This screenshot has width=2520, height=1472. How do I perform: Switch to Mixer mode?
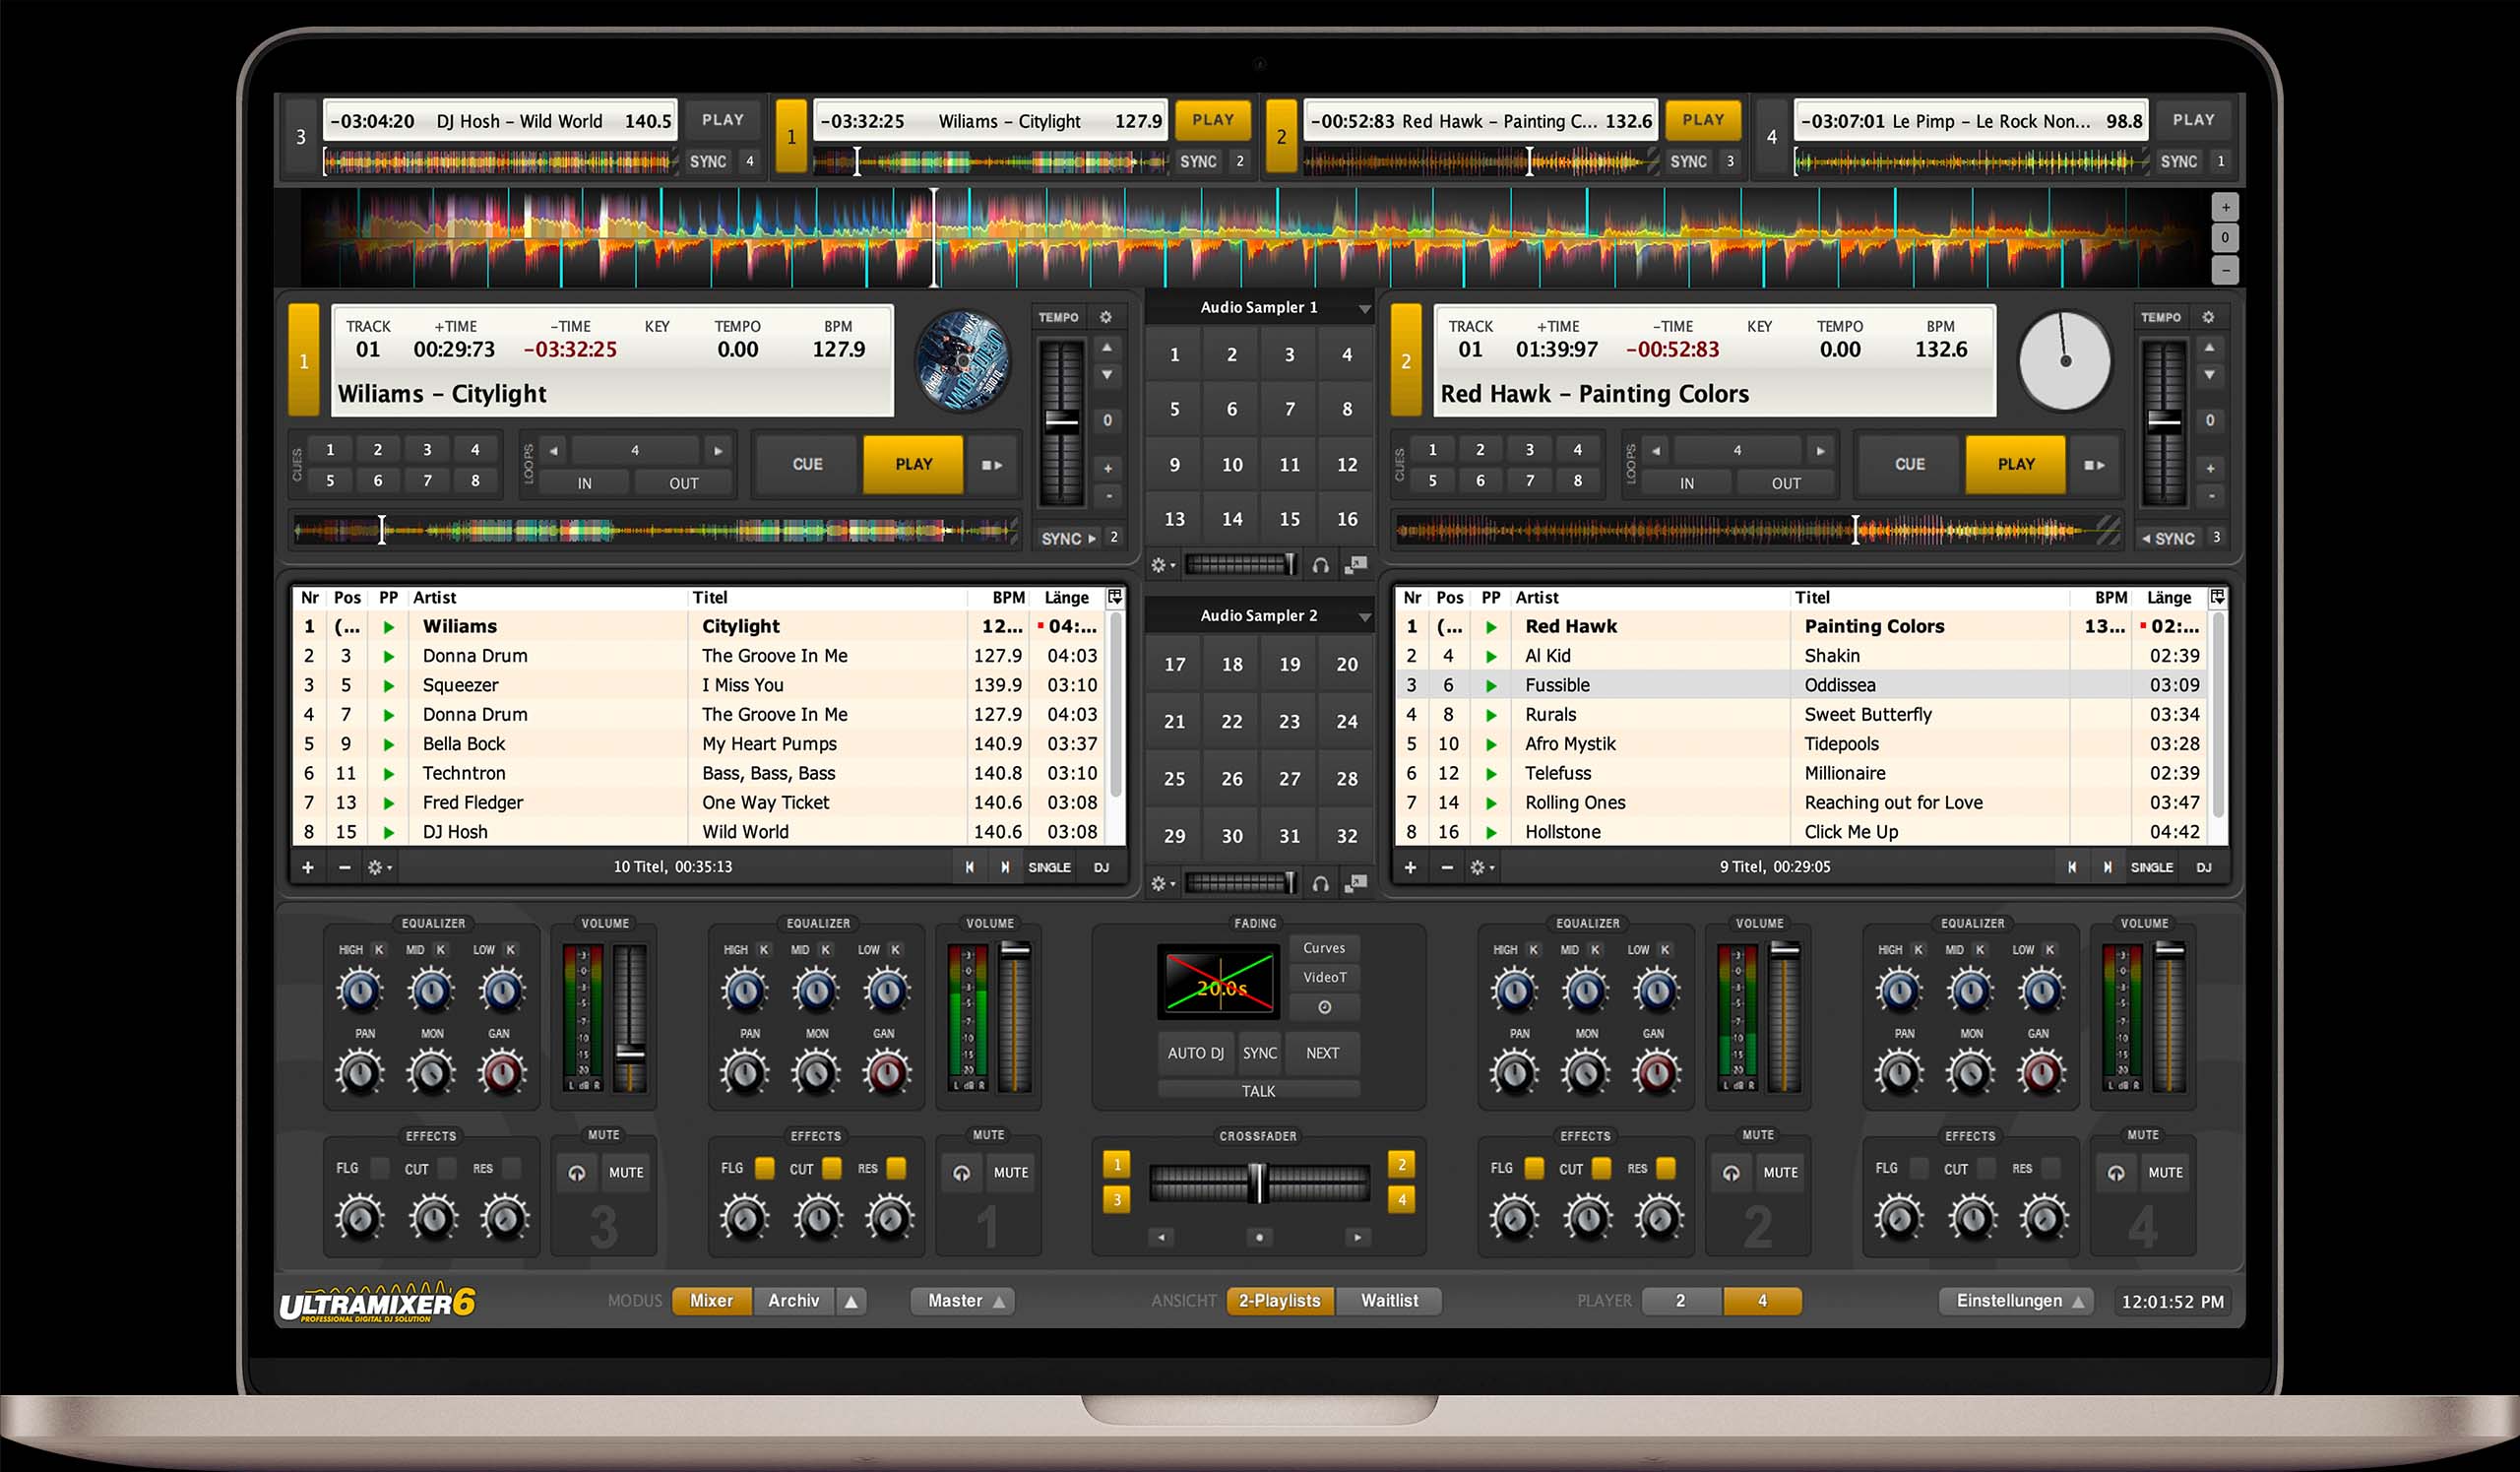coord(711,1301)
